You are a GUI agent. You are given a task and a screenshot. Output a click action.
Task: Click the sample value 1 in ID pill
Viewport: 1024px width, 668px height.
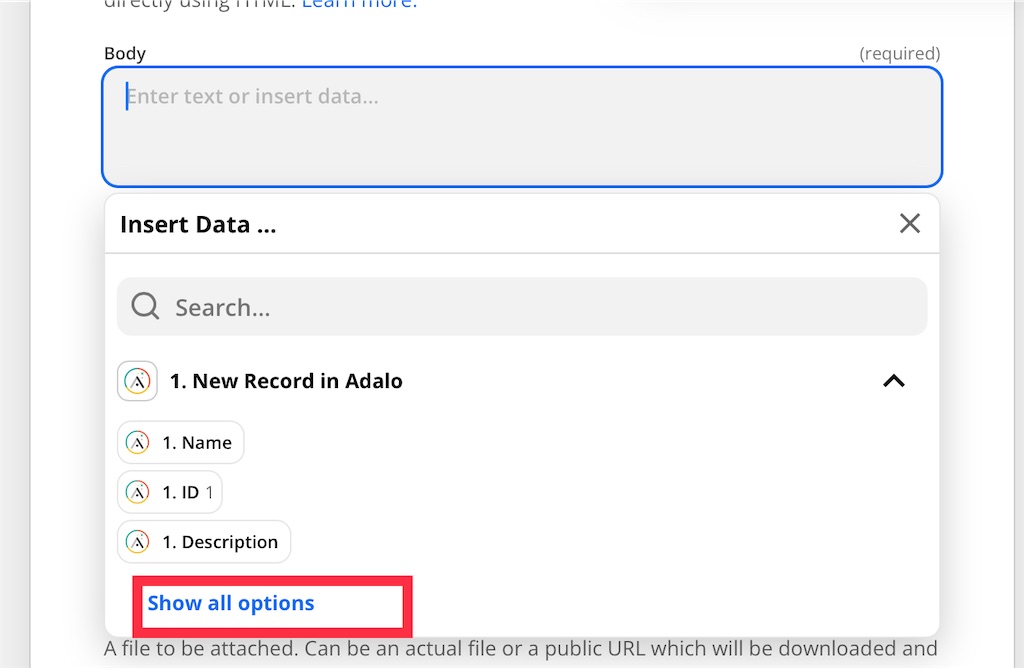point(210,492)
